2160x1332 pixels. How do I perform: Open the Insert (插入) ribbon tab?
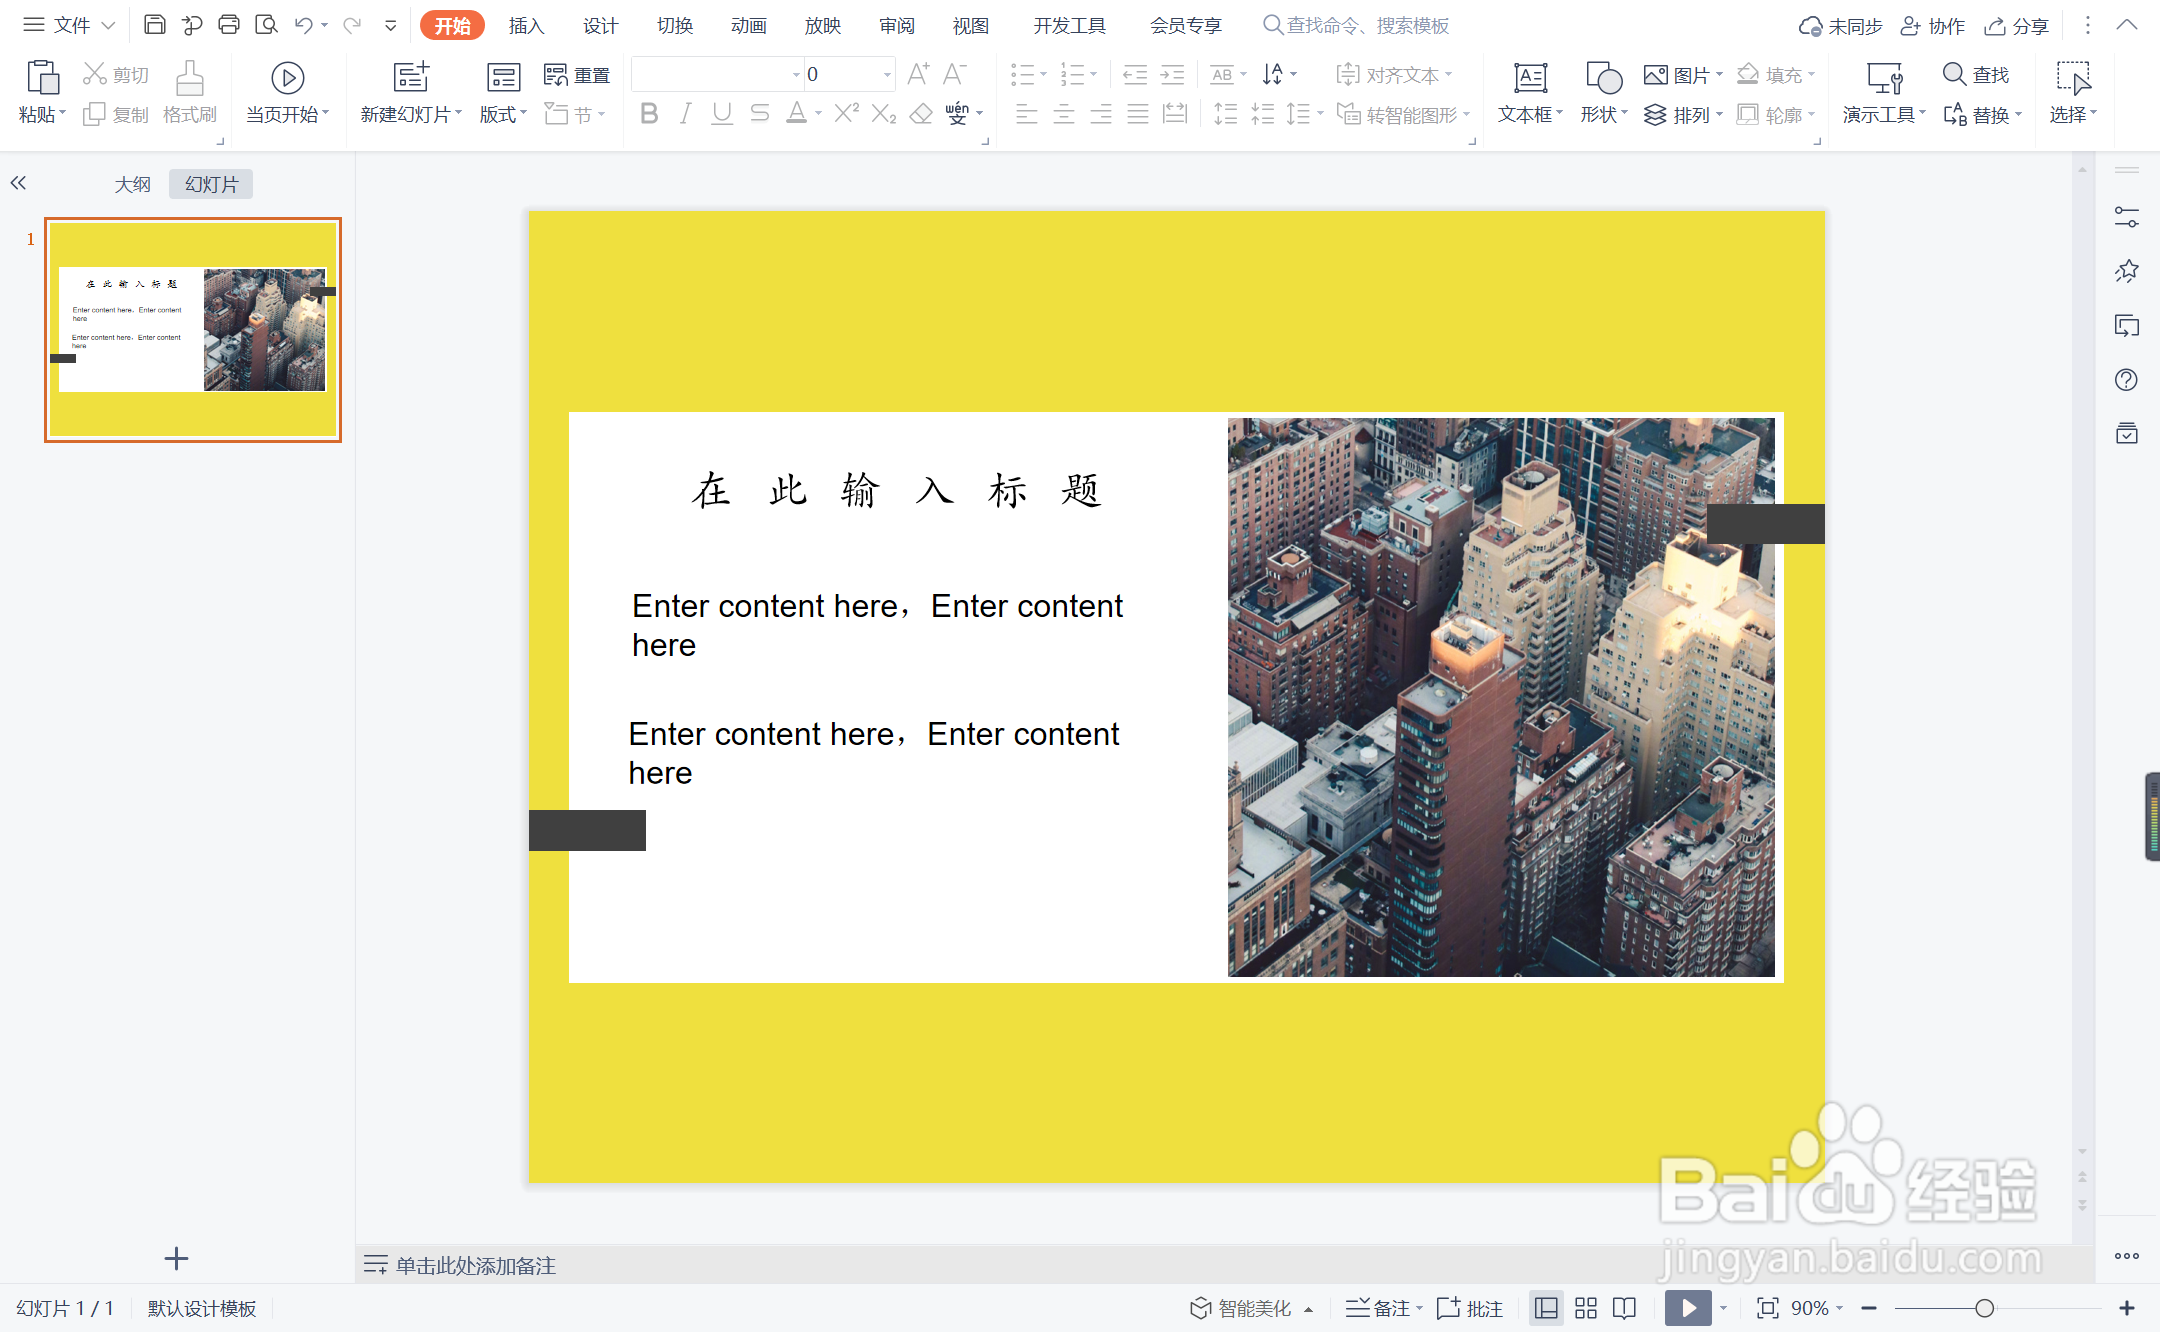point(526,26)
